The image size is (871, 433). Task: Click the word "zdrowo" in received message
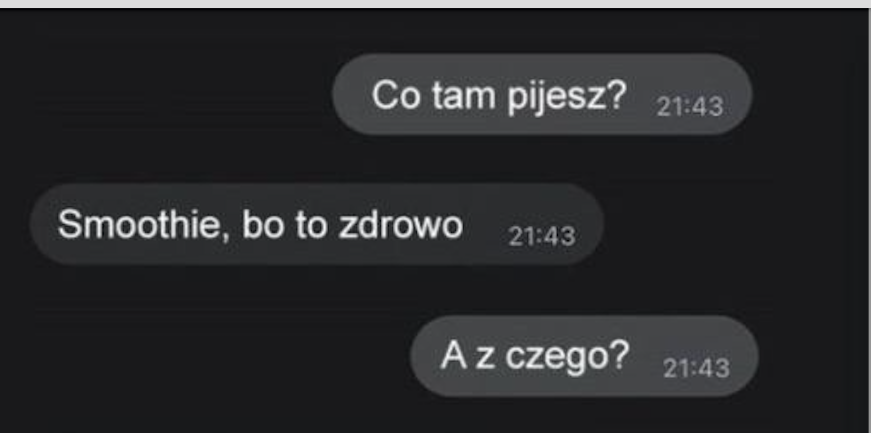400,225
